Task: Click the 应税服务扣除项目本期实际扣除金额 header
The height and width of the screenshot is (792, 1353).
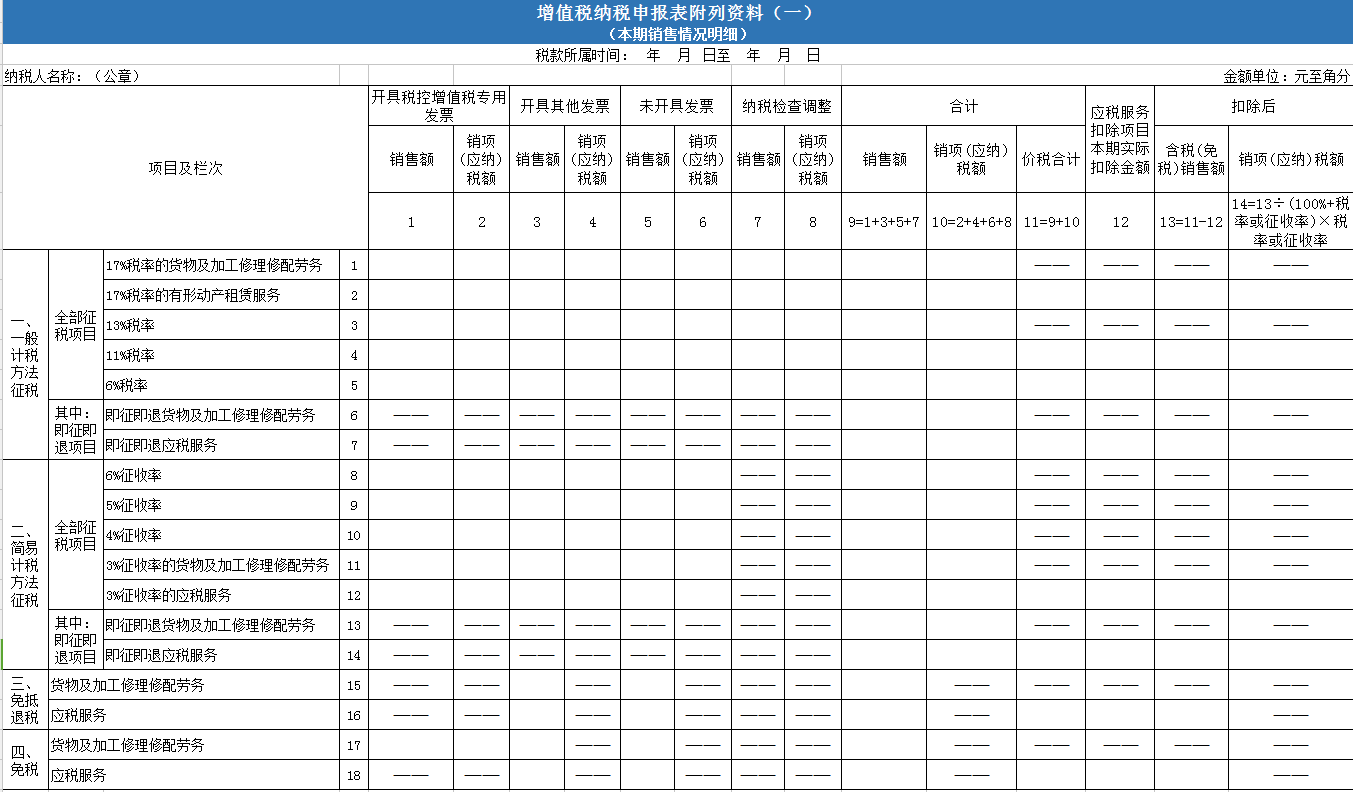Action: pos(1120,140)
